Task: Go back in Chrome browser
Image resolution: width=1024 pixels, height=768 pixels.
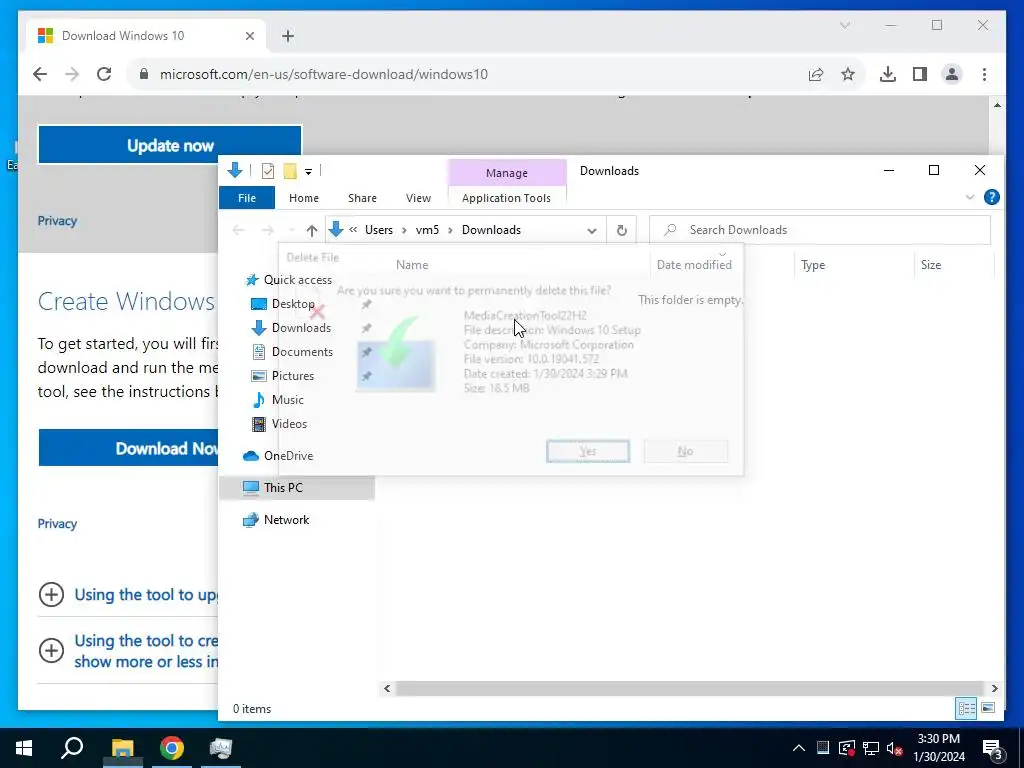Action: coord(40,74)
